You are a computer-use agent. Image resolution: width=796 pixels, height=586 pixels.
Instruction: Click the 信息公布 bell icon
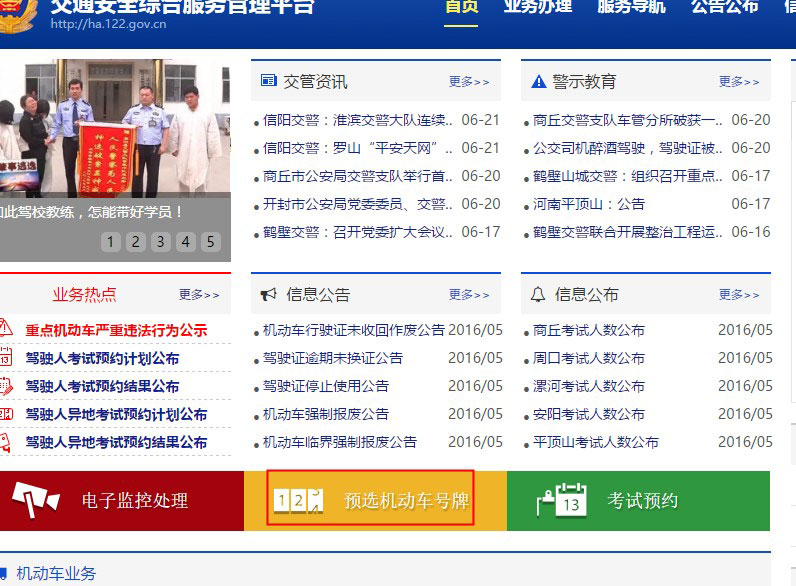(538, 294)
